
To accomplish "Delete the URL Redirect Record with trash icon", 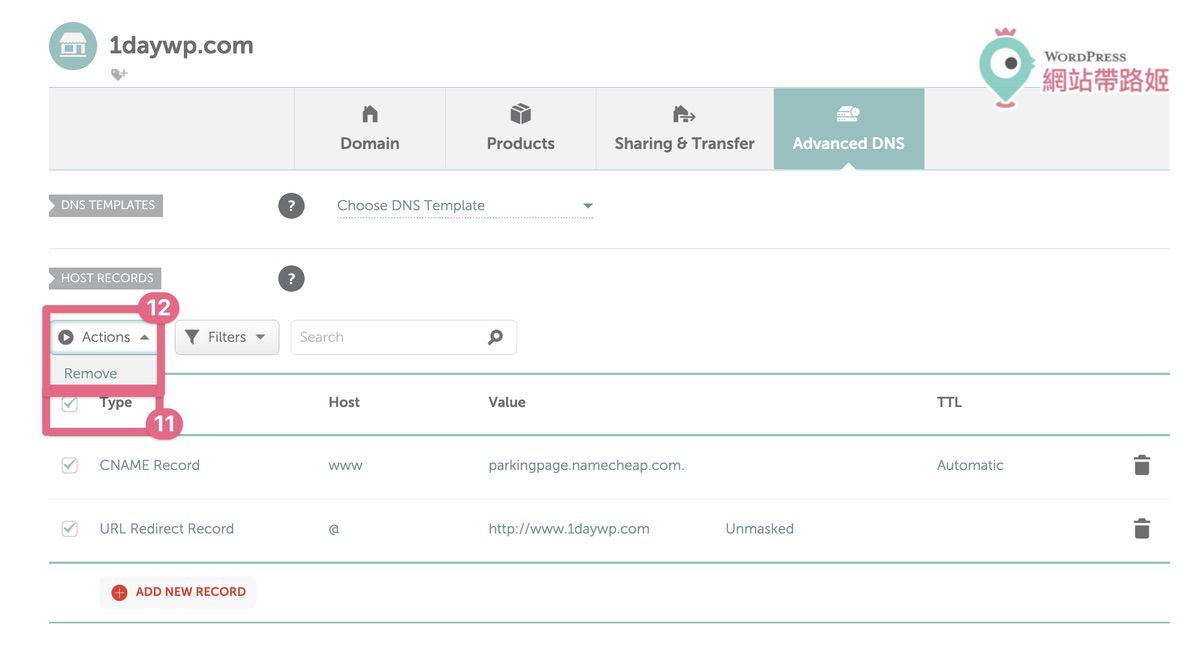I will 1142,529.
